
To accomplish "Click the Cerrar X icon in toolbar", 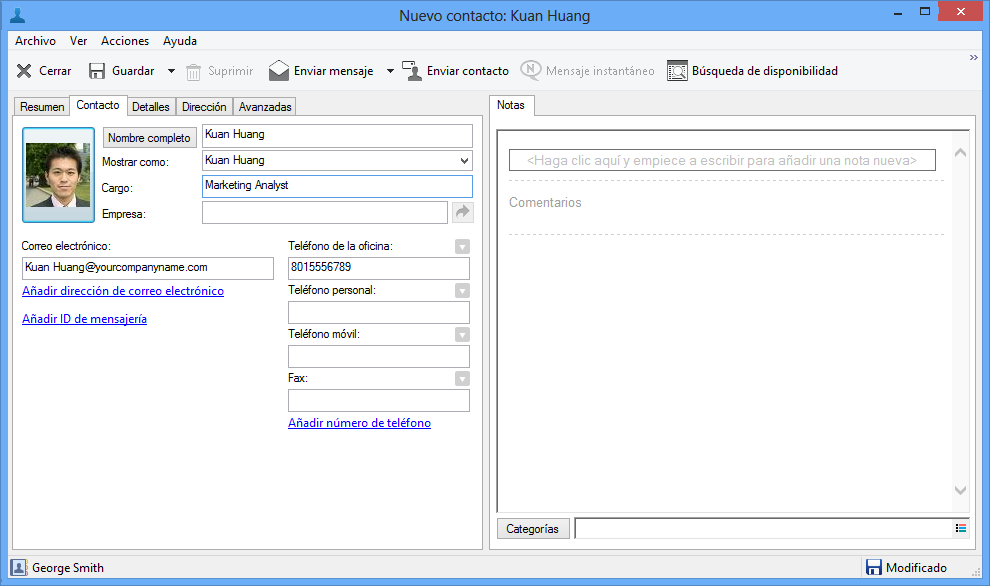I will pos(24,71).
